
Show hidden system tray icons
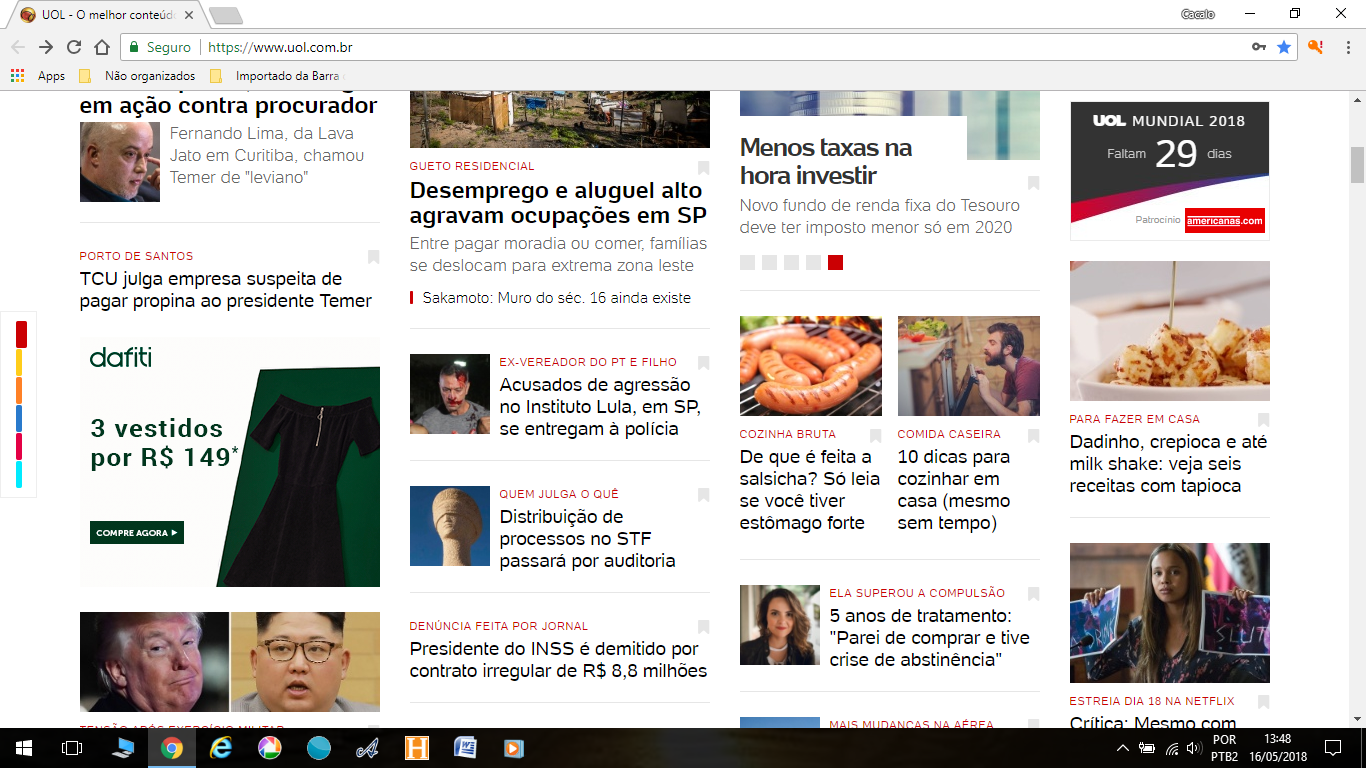click(x=1122, y=748)
